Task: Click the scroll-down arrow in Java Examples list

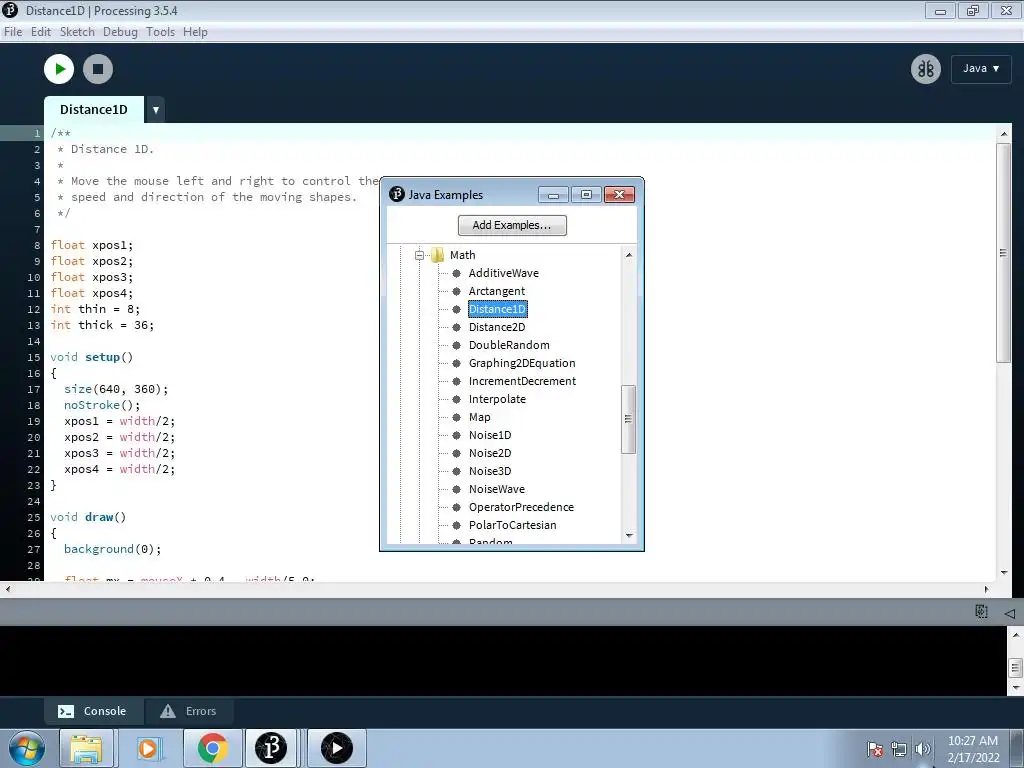Action: pos(629,536)
